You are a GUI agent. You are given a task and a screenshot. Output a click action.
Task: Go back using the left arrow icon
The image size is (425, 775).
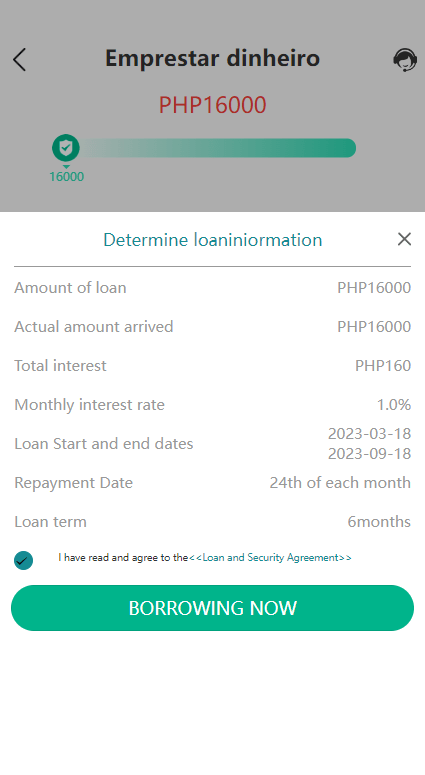pos(19,60)
